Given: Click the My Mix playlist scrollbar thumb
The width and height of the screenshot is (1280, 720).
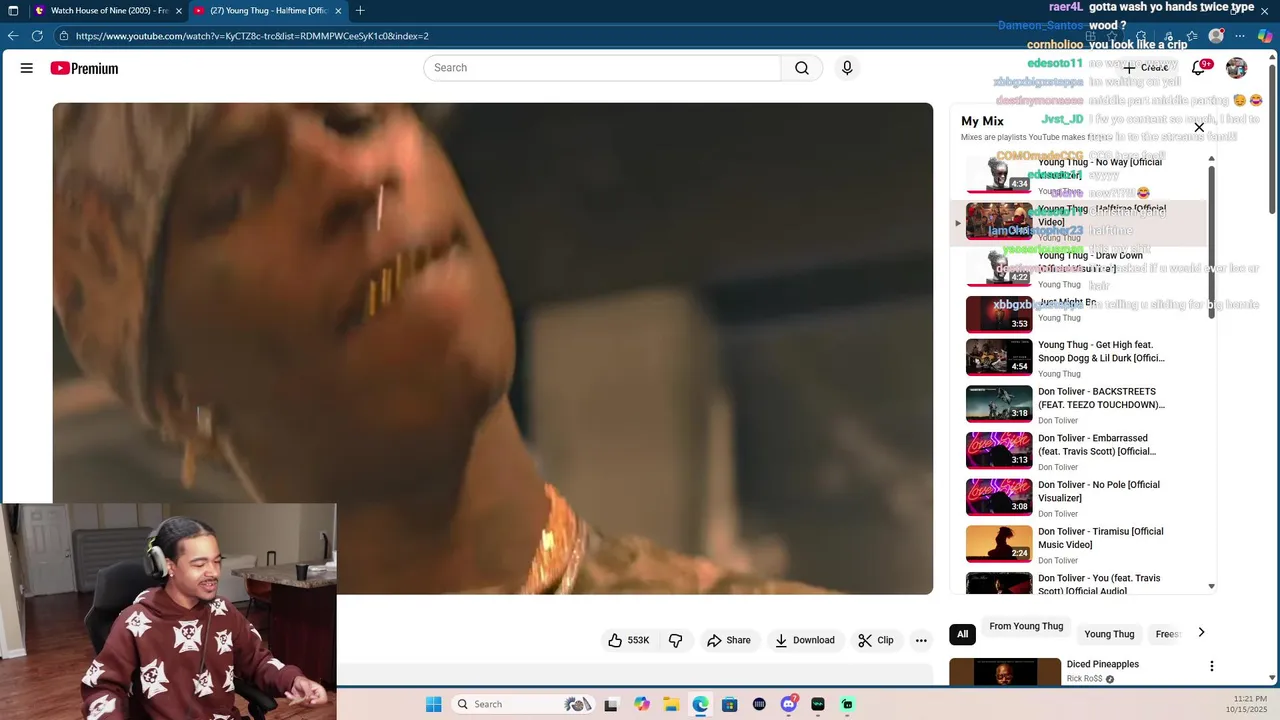Looking at the screenshot, I should pos(1211,242).
